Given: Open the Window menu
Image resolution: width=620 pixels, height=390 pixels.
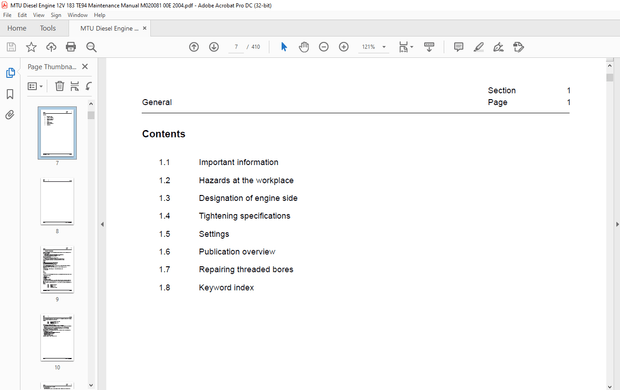Looking at the screenshot, I should pyautogui.click(x=78, y=15).
